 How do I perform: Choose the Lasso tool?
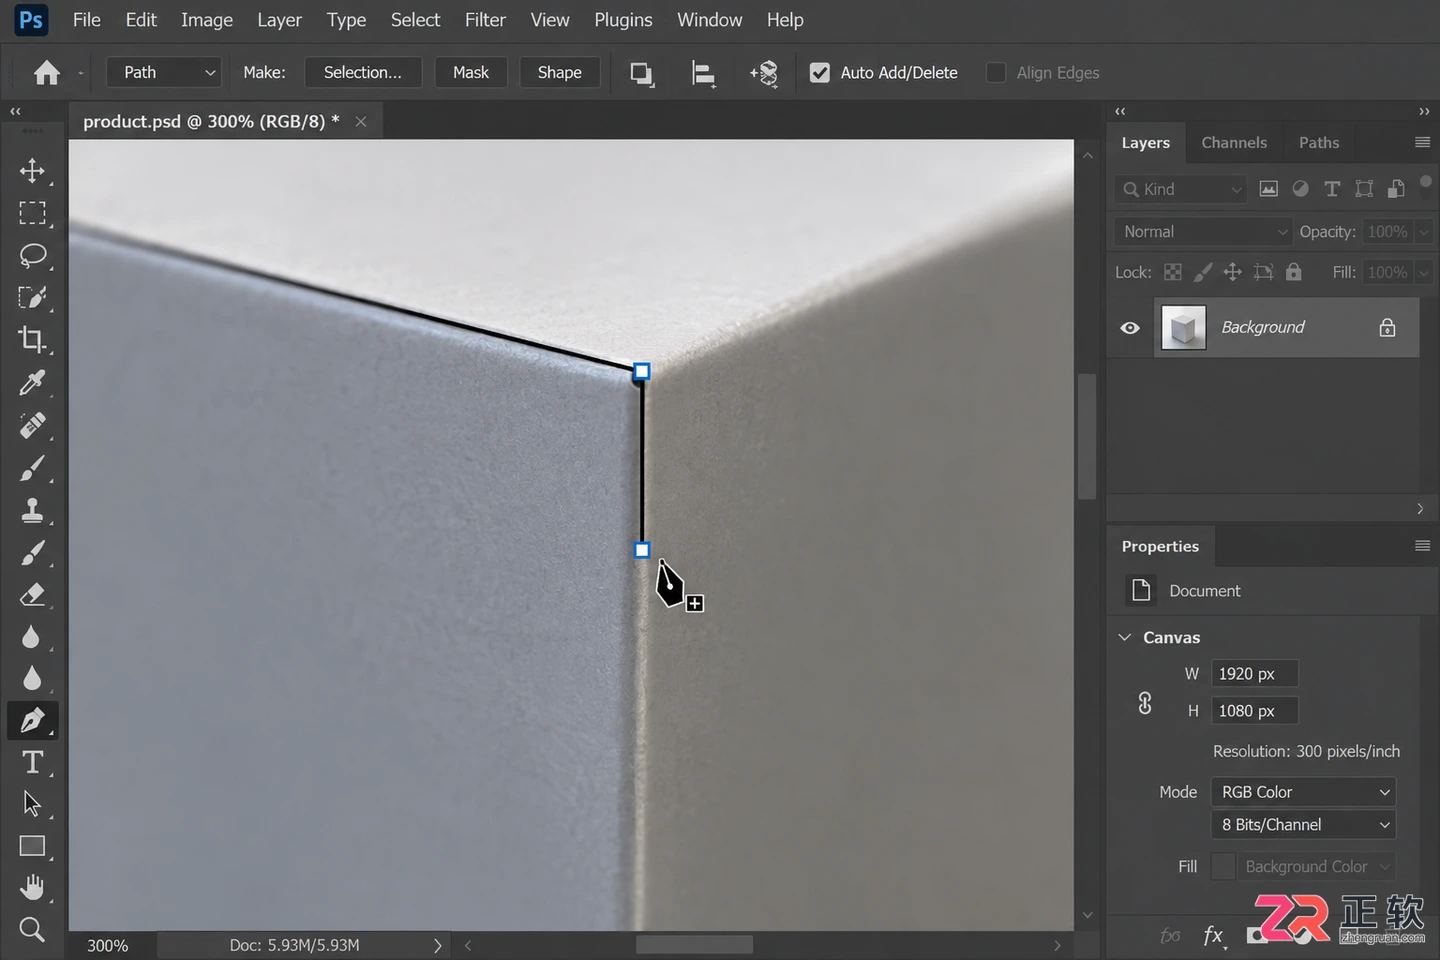[x=32, y=255]
